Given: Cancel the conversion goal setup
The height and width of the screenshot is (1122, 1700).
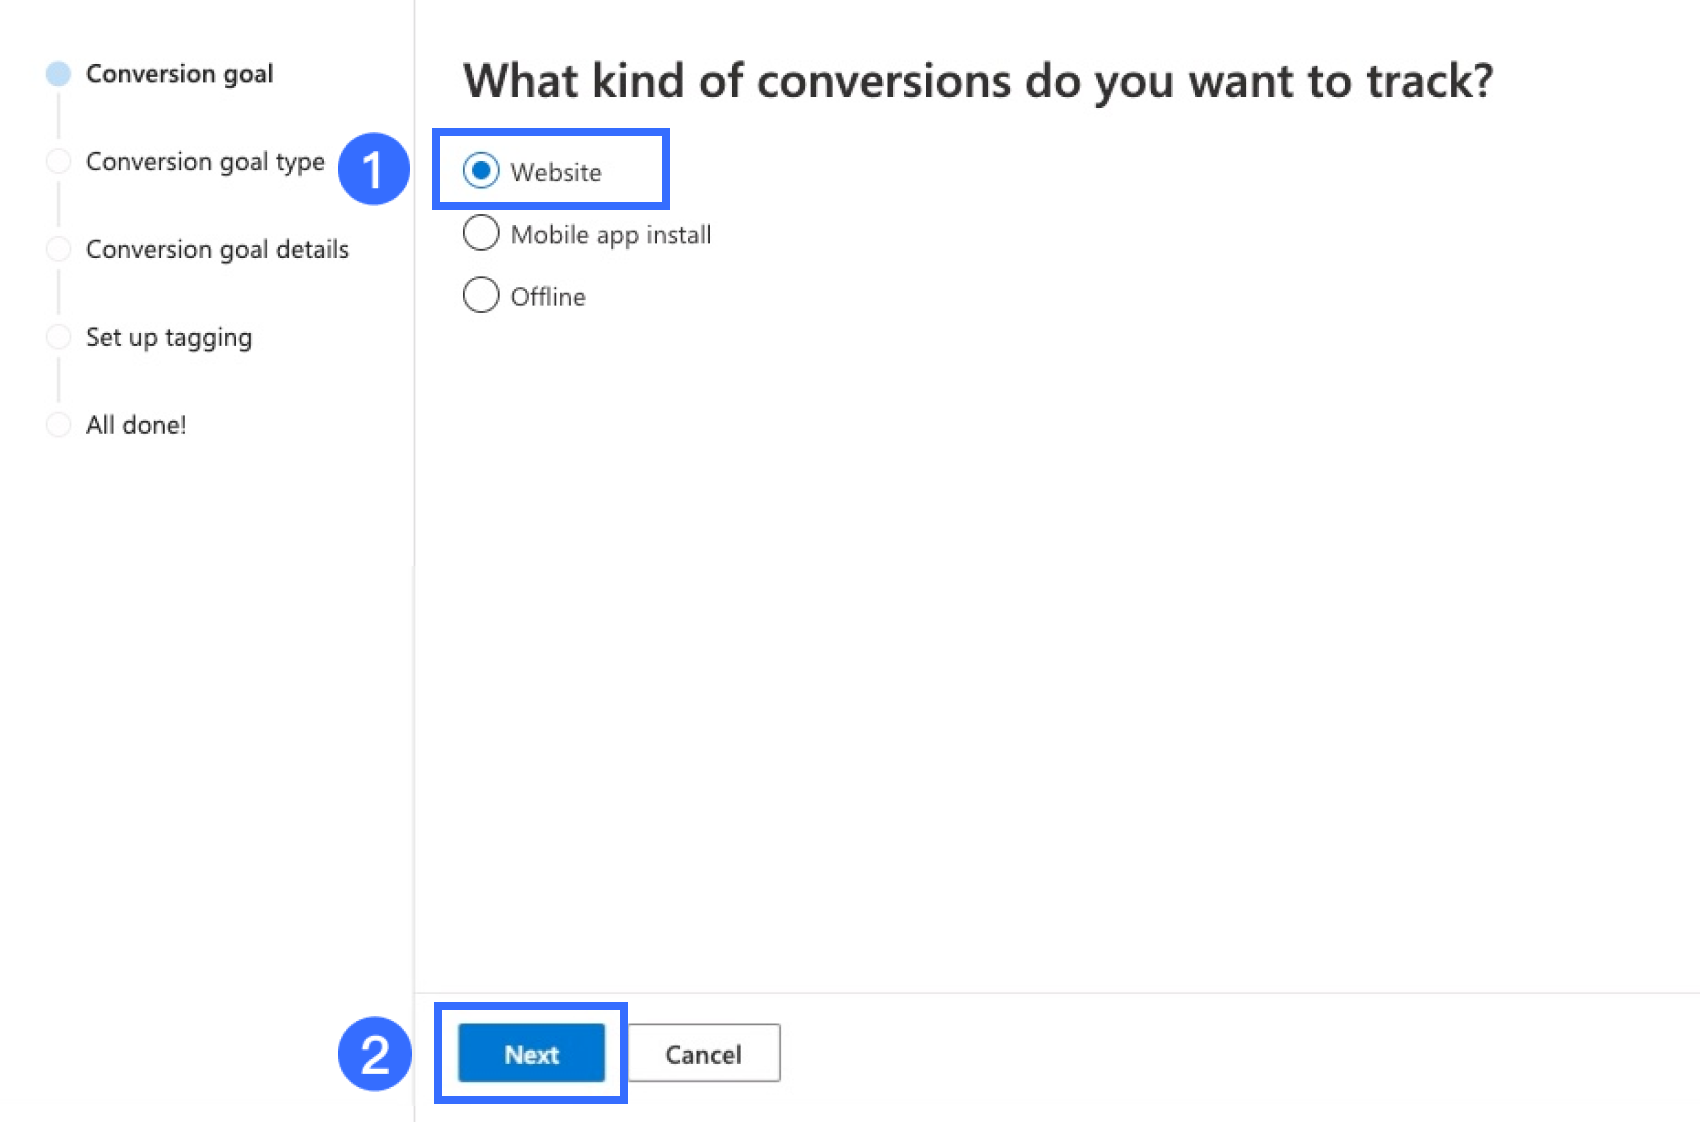Looking at the screenshot, I should [703, 1054].
